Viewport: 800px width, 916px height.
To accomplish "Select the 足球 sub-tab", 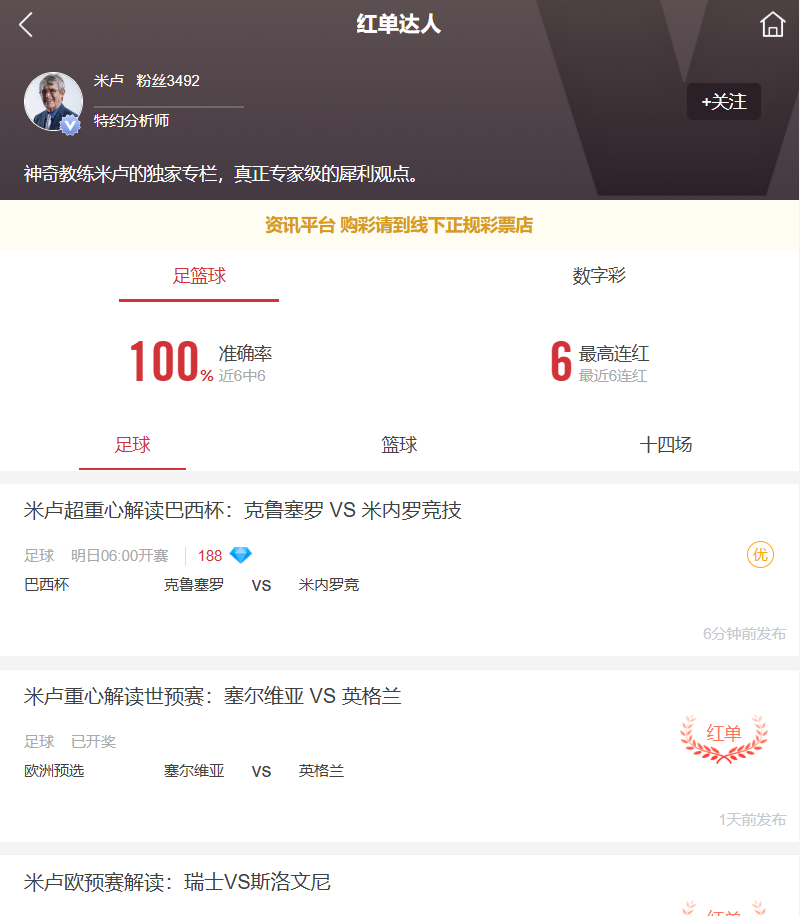I will 133,445.
